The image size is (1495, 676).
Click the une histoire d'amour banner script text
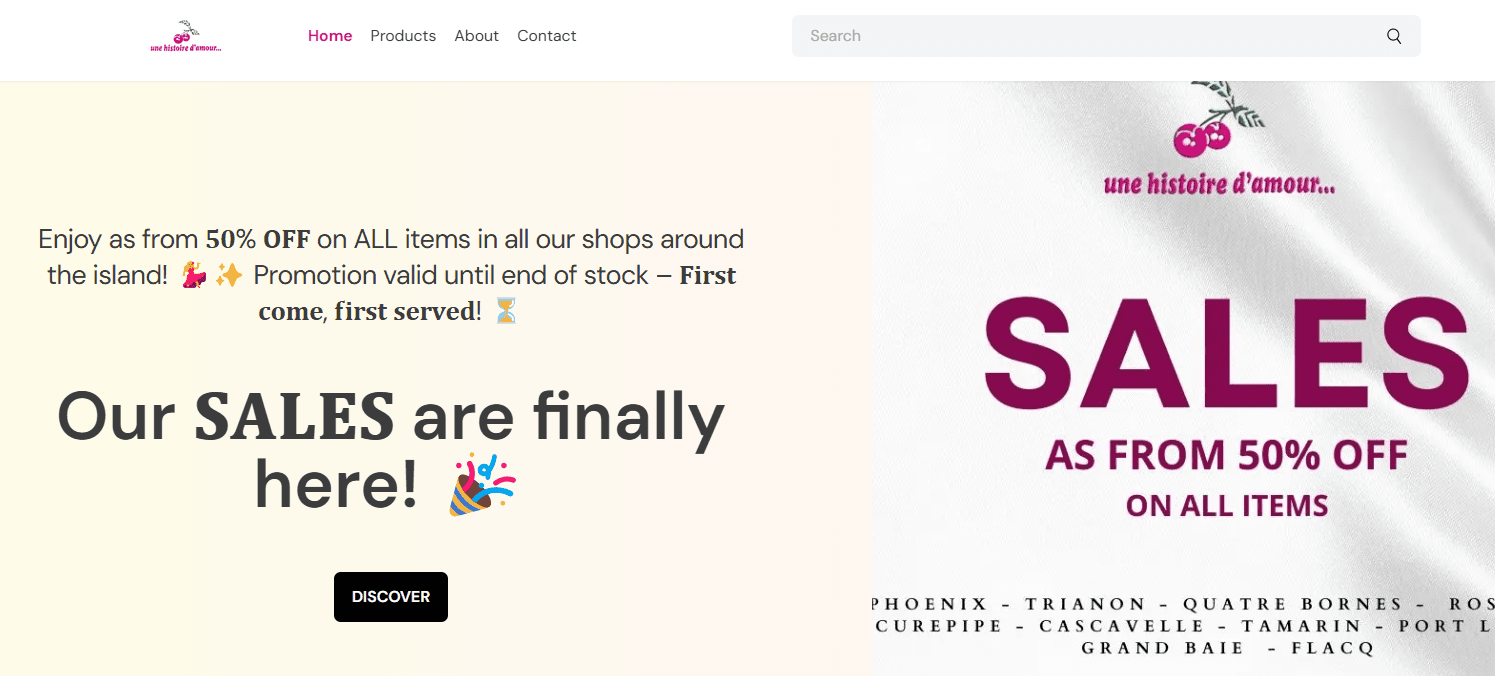point(1219,184)
